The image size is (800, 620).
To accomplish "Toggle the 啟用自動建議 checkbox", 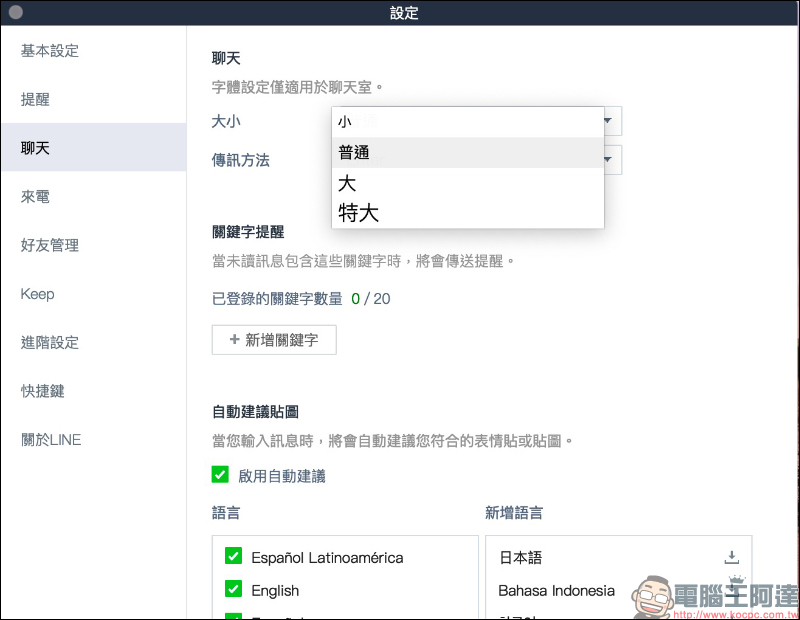I will (220, 474).
